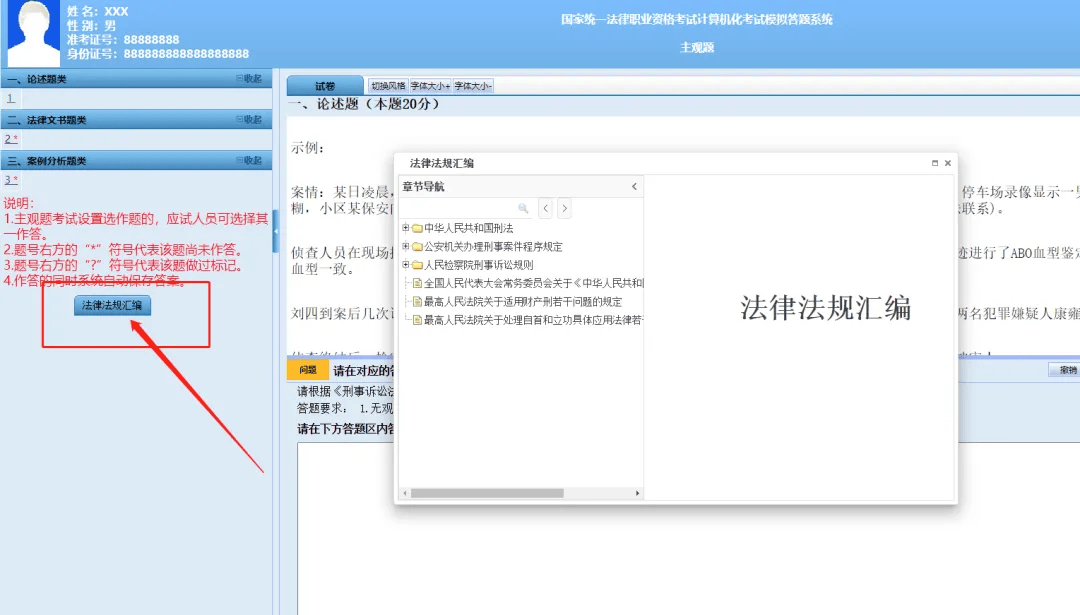Click the 法律法规汇编 button in left panel
The height and width of the screenshot is (615, 1080).
coord(112,305)
